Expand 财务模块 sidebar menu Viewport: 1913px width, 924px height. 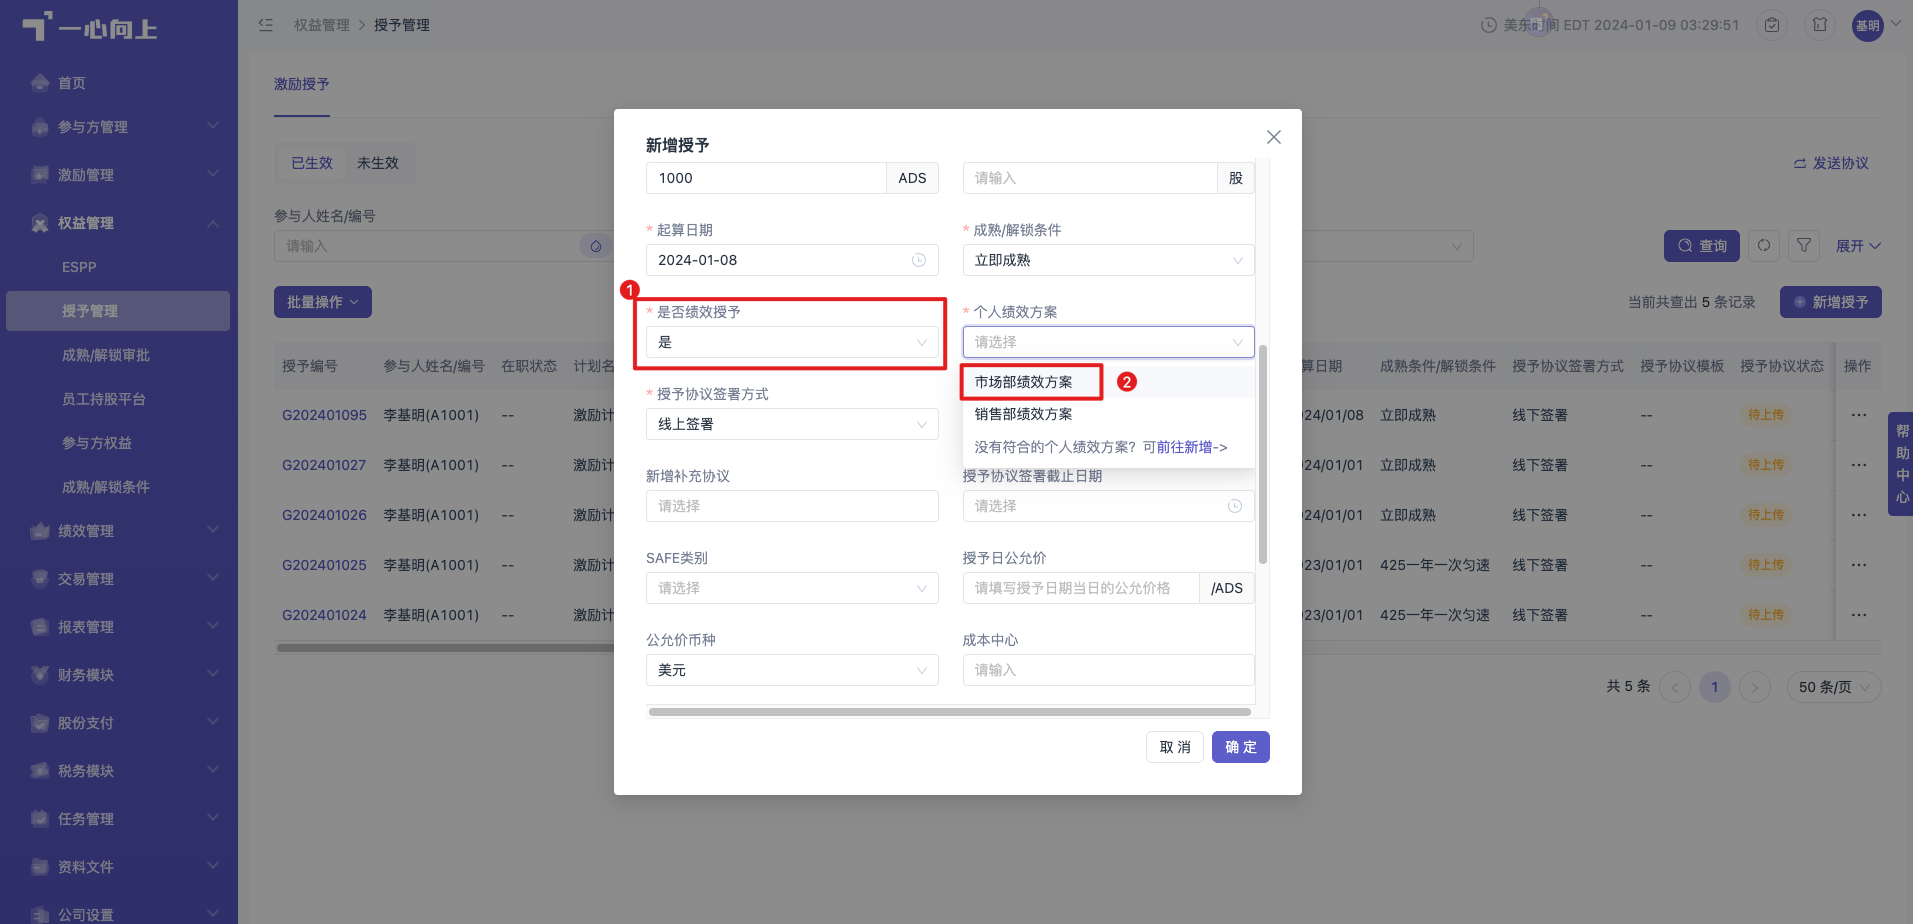119,675
